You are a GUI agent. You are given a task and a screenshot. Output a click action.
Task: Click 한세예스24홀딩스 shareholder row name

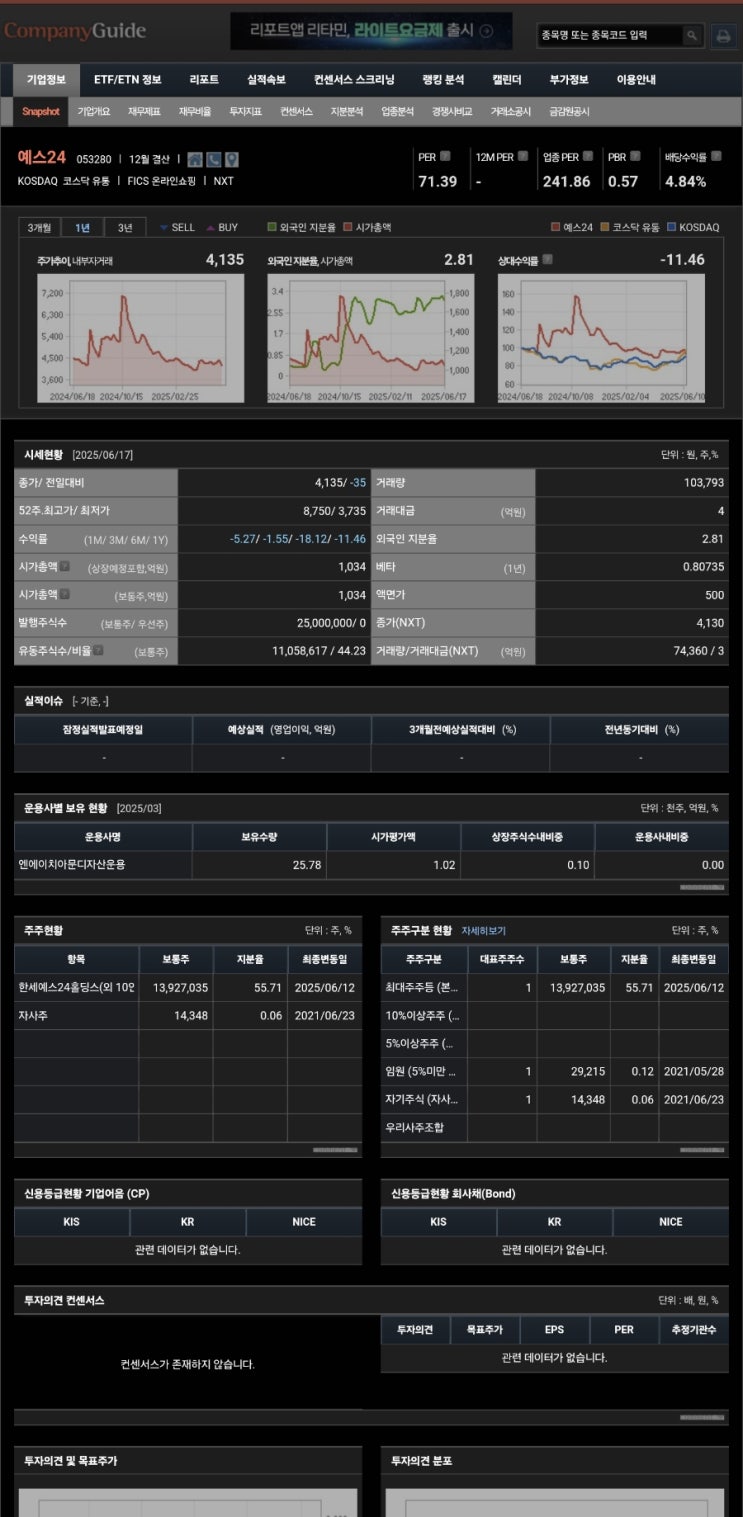pos(76,987)
